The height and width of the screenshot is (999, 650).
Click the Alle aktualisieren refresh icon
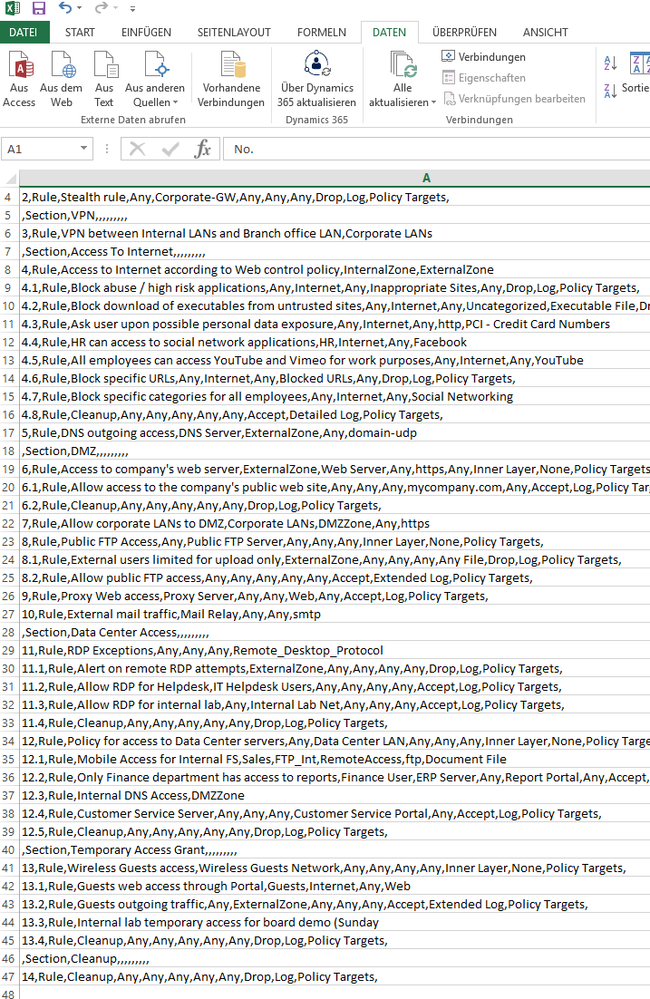[x=402, y=65]
